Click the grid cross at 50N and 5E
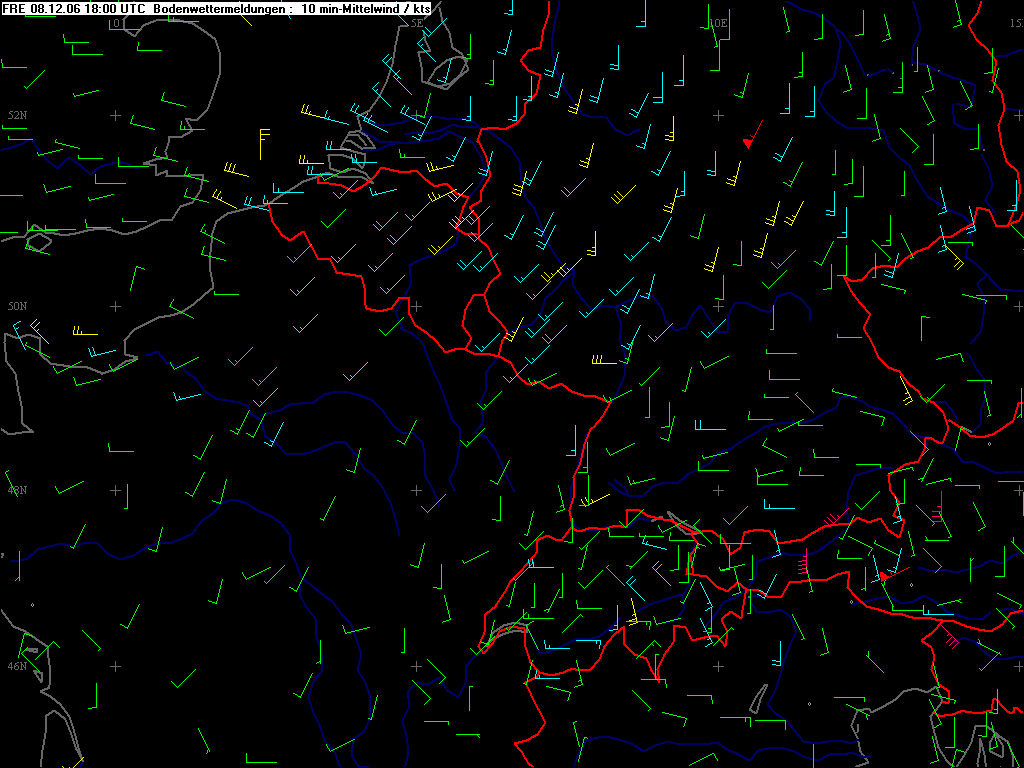The height and width of the screenshot is (768, 1024). click(417, 306)
